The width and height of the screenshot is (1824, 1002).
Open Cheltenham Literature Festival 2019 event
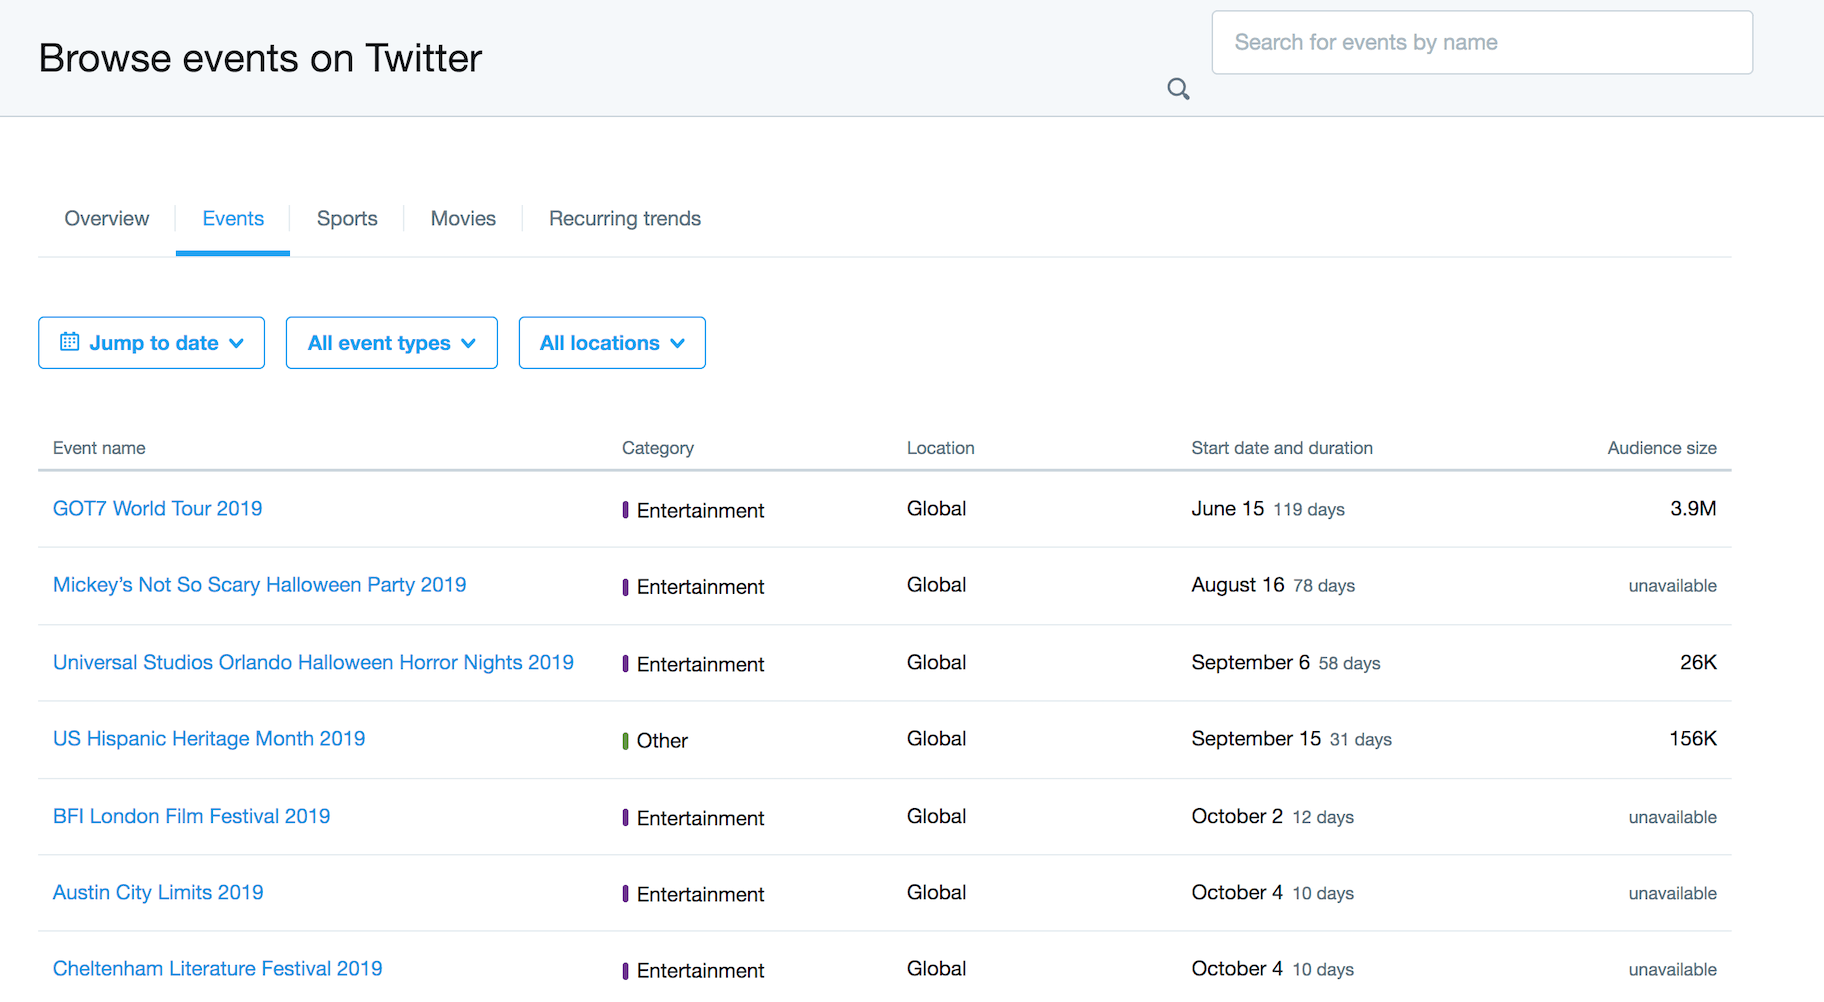coord(217,968)
